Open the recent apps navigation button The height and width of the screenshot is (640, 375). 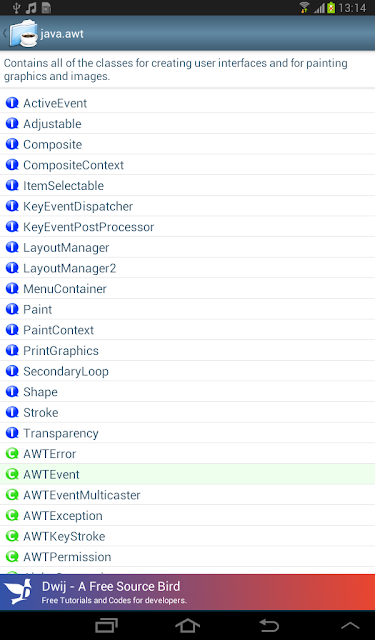tap(106, 625)
